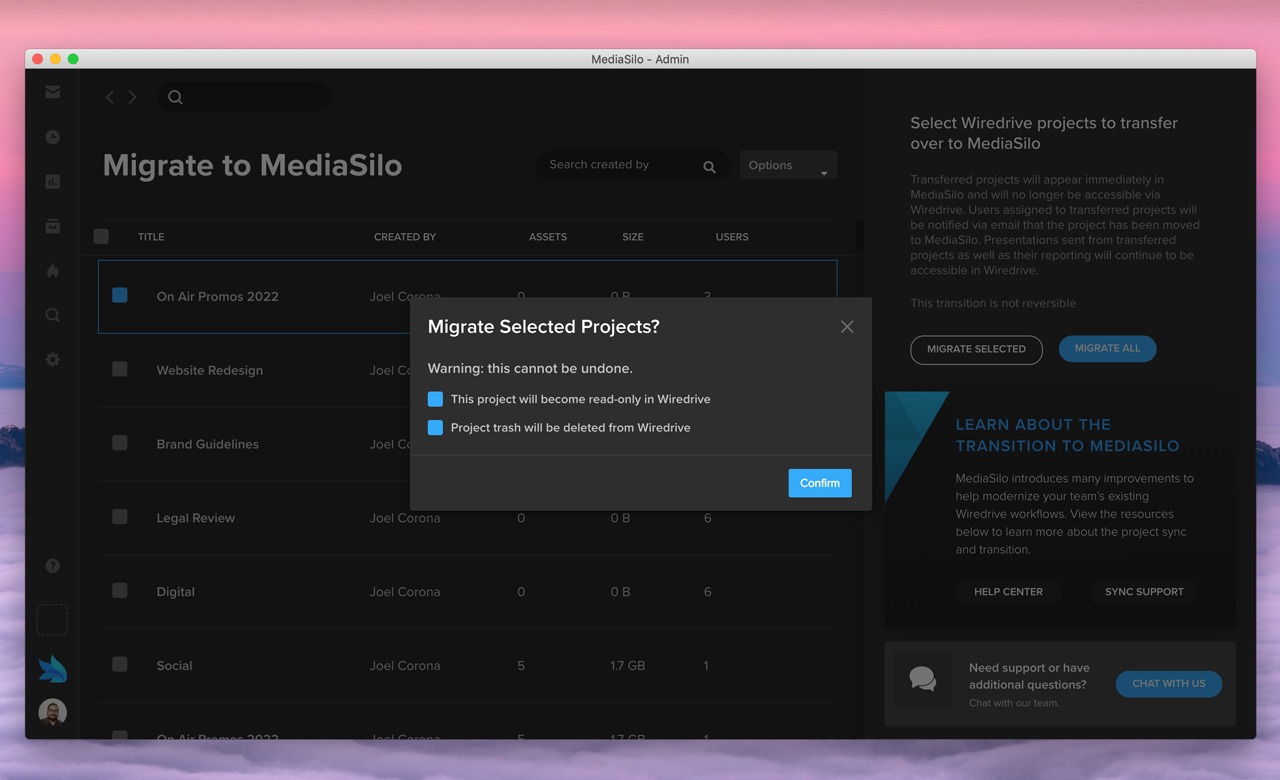1280x780 pixels.
Task: Open the analytics chart icon in sidebar
Action: point(53,182)
